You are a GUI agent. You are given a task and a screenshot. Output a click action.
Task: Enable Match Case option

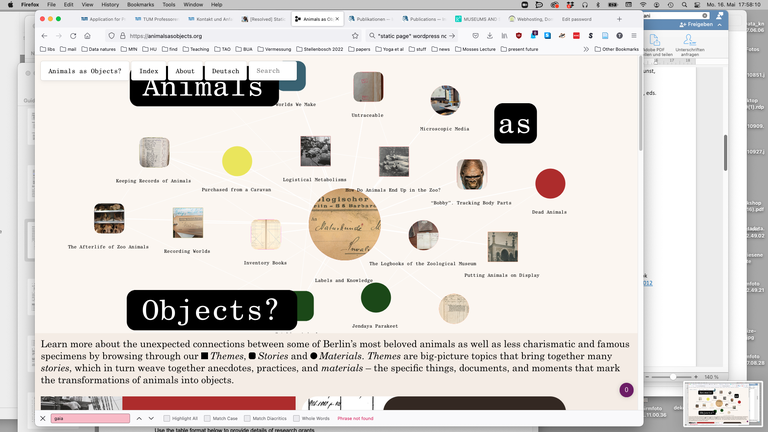[207, 418]
